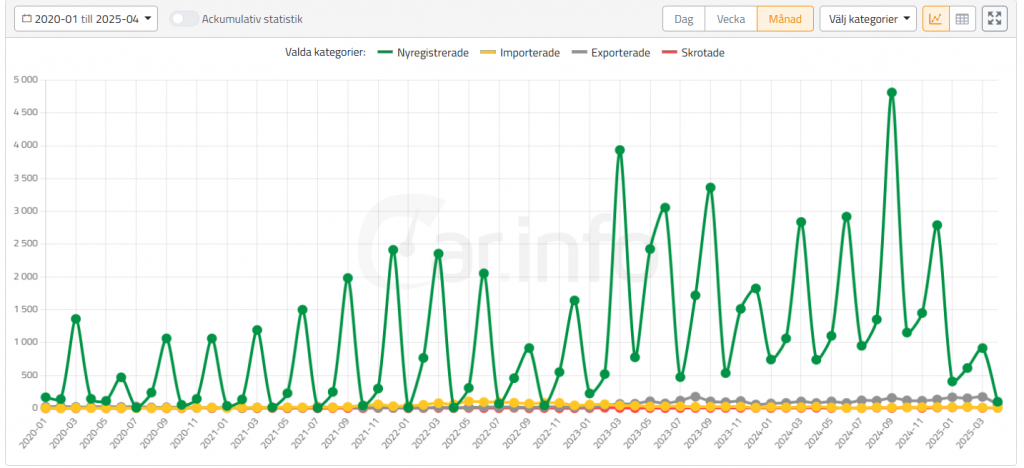Viewport: 1024px width, 468px height.
Task: Click the green Nyregistrerade color line swatch
Action: [x=384, y=52]
